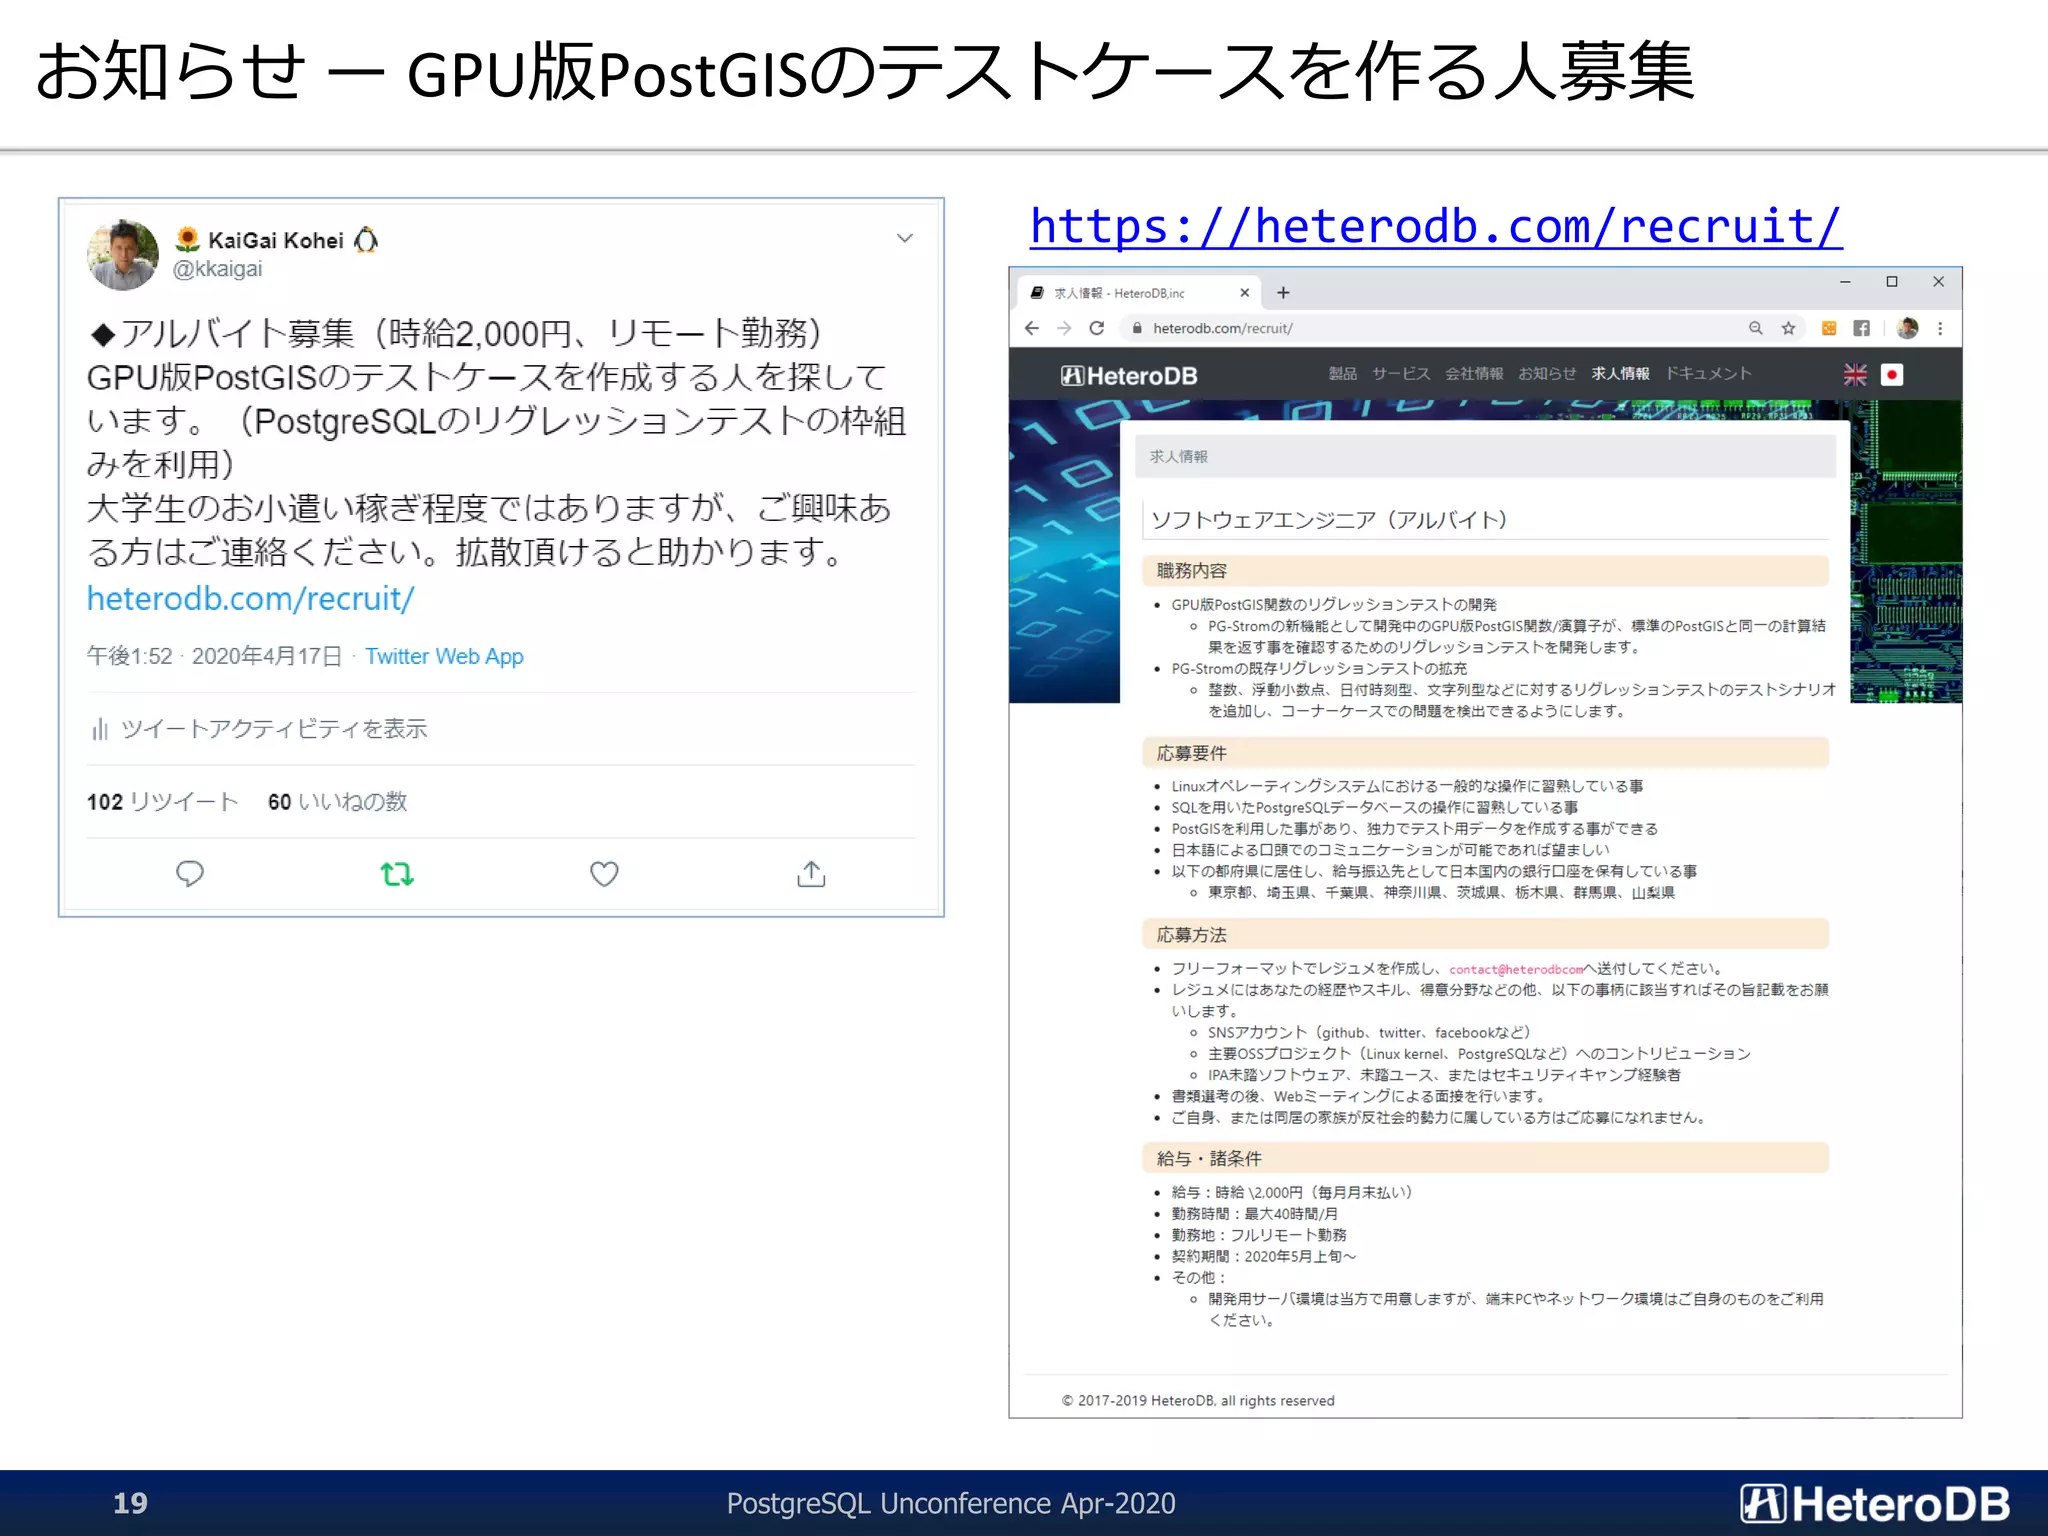The height and width of the screenshot is (1536, 2048).
Task: View the 60 likes count
Action: point(337,802)
